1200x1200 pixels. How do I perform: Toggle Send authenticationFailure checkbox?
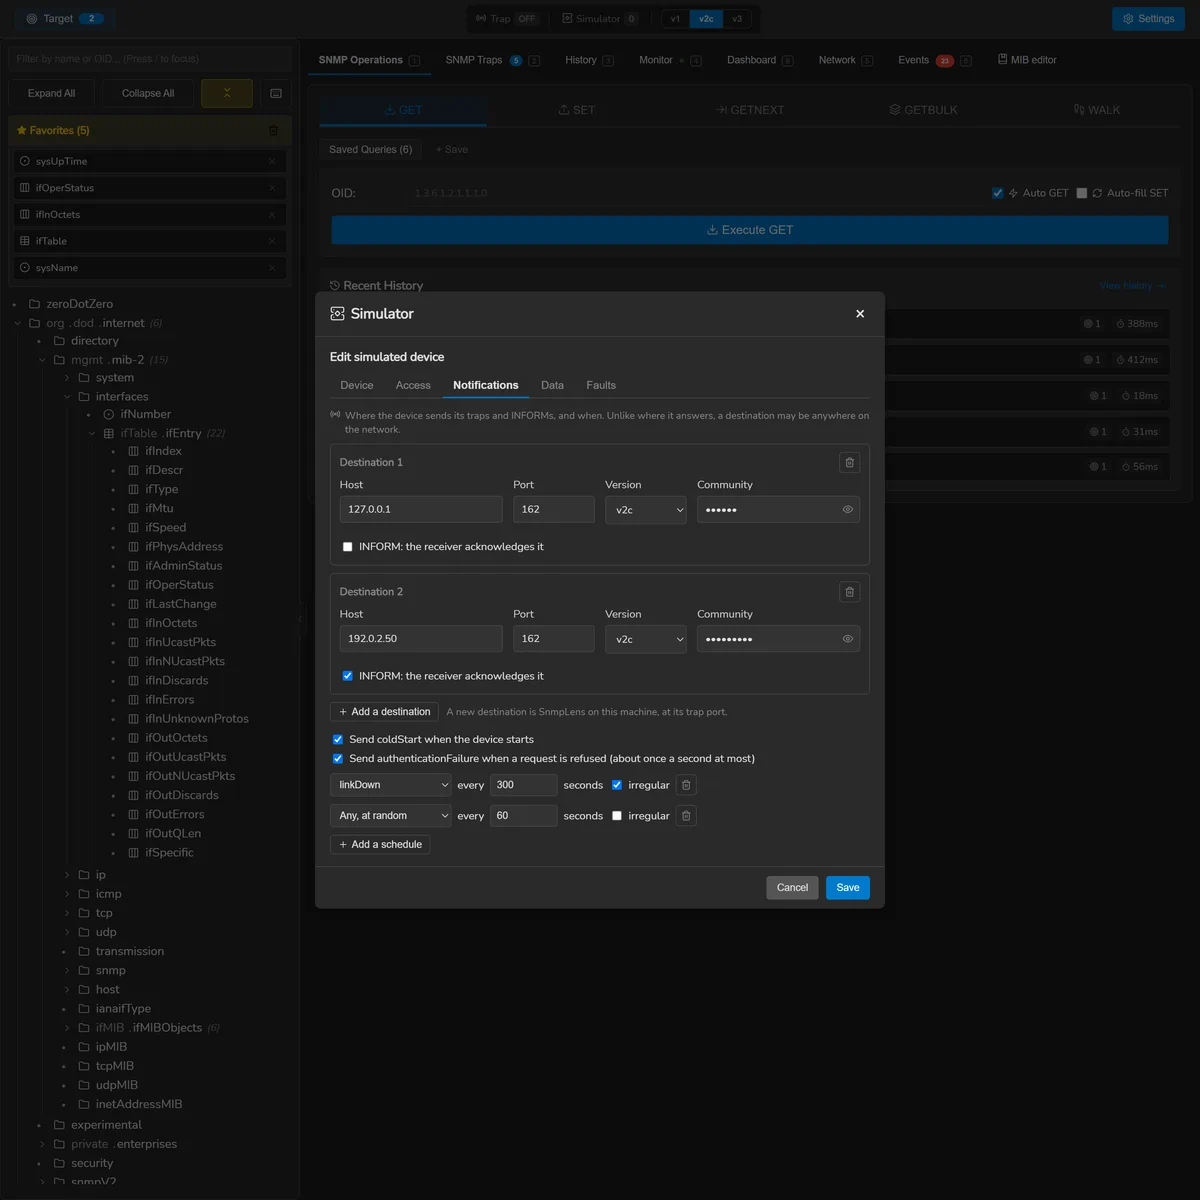[338, 758]
